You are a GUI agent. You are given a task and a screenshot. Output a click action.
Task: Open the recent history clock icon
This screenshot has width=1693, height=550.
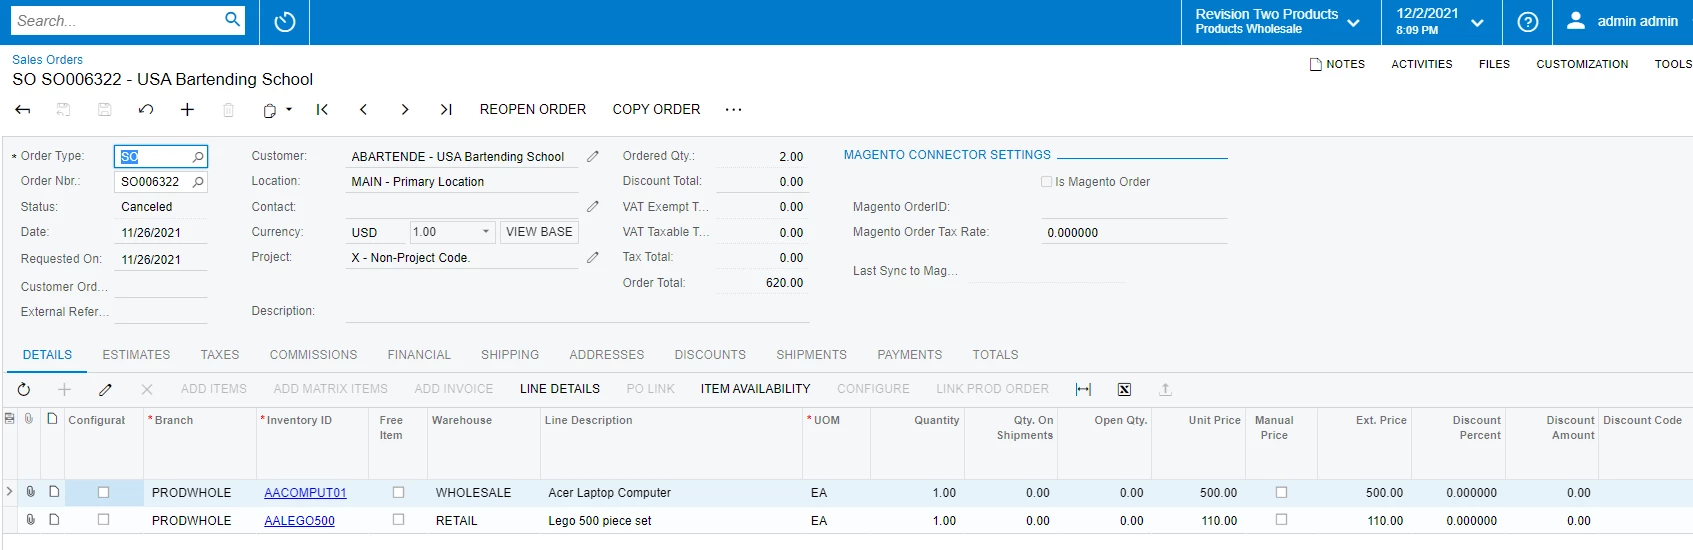tap(285, 22)
